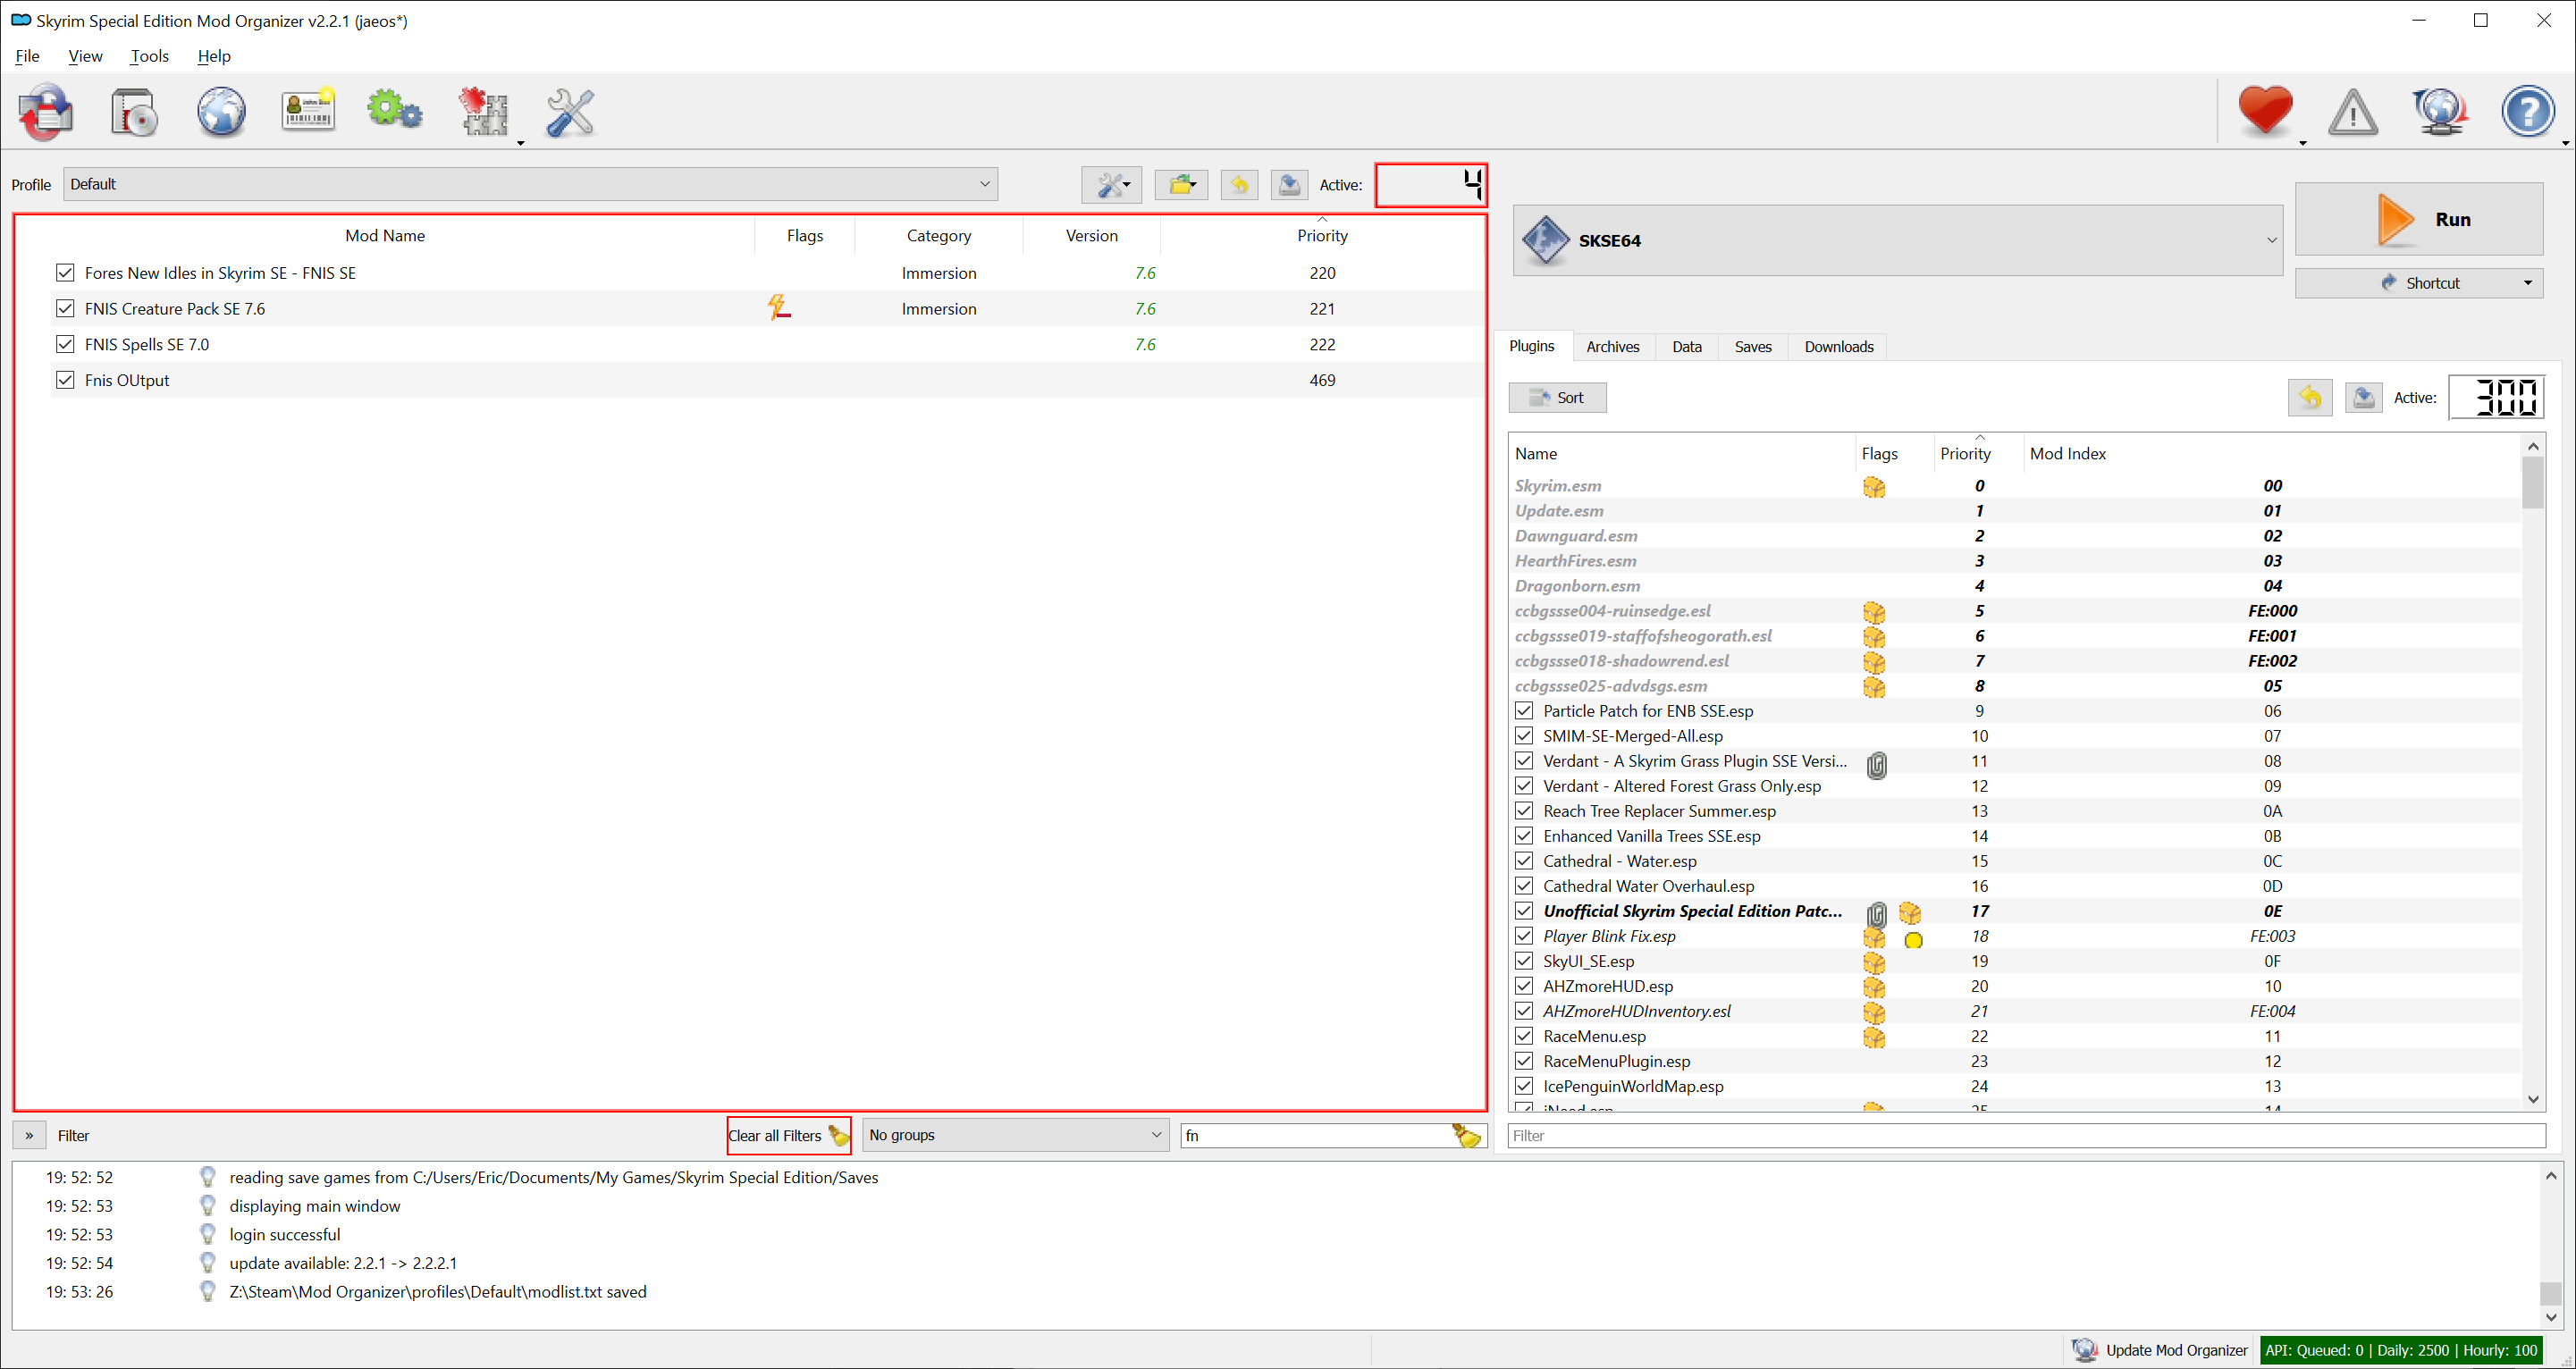
Task: Click the paperclip flag on Verdant Grass Plugin
Action: (x=1877, y=765)
